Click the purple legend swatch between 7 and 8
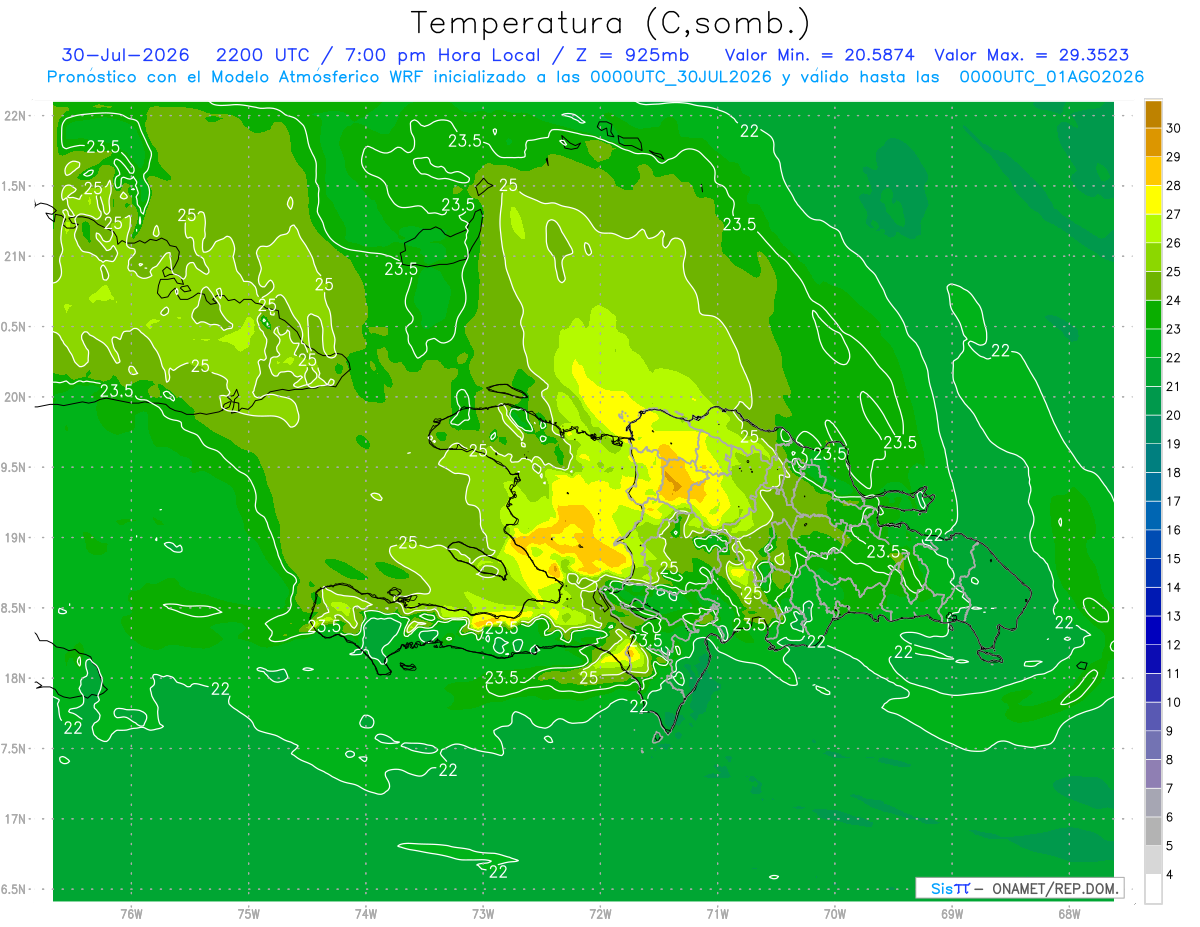 [1153, 774]
